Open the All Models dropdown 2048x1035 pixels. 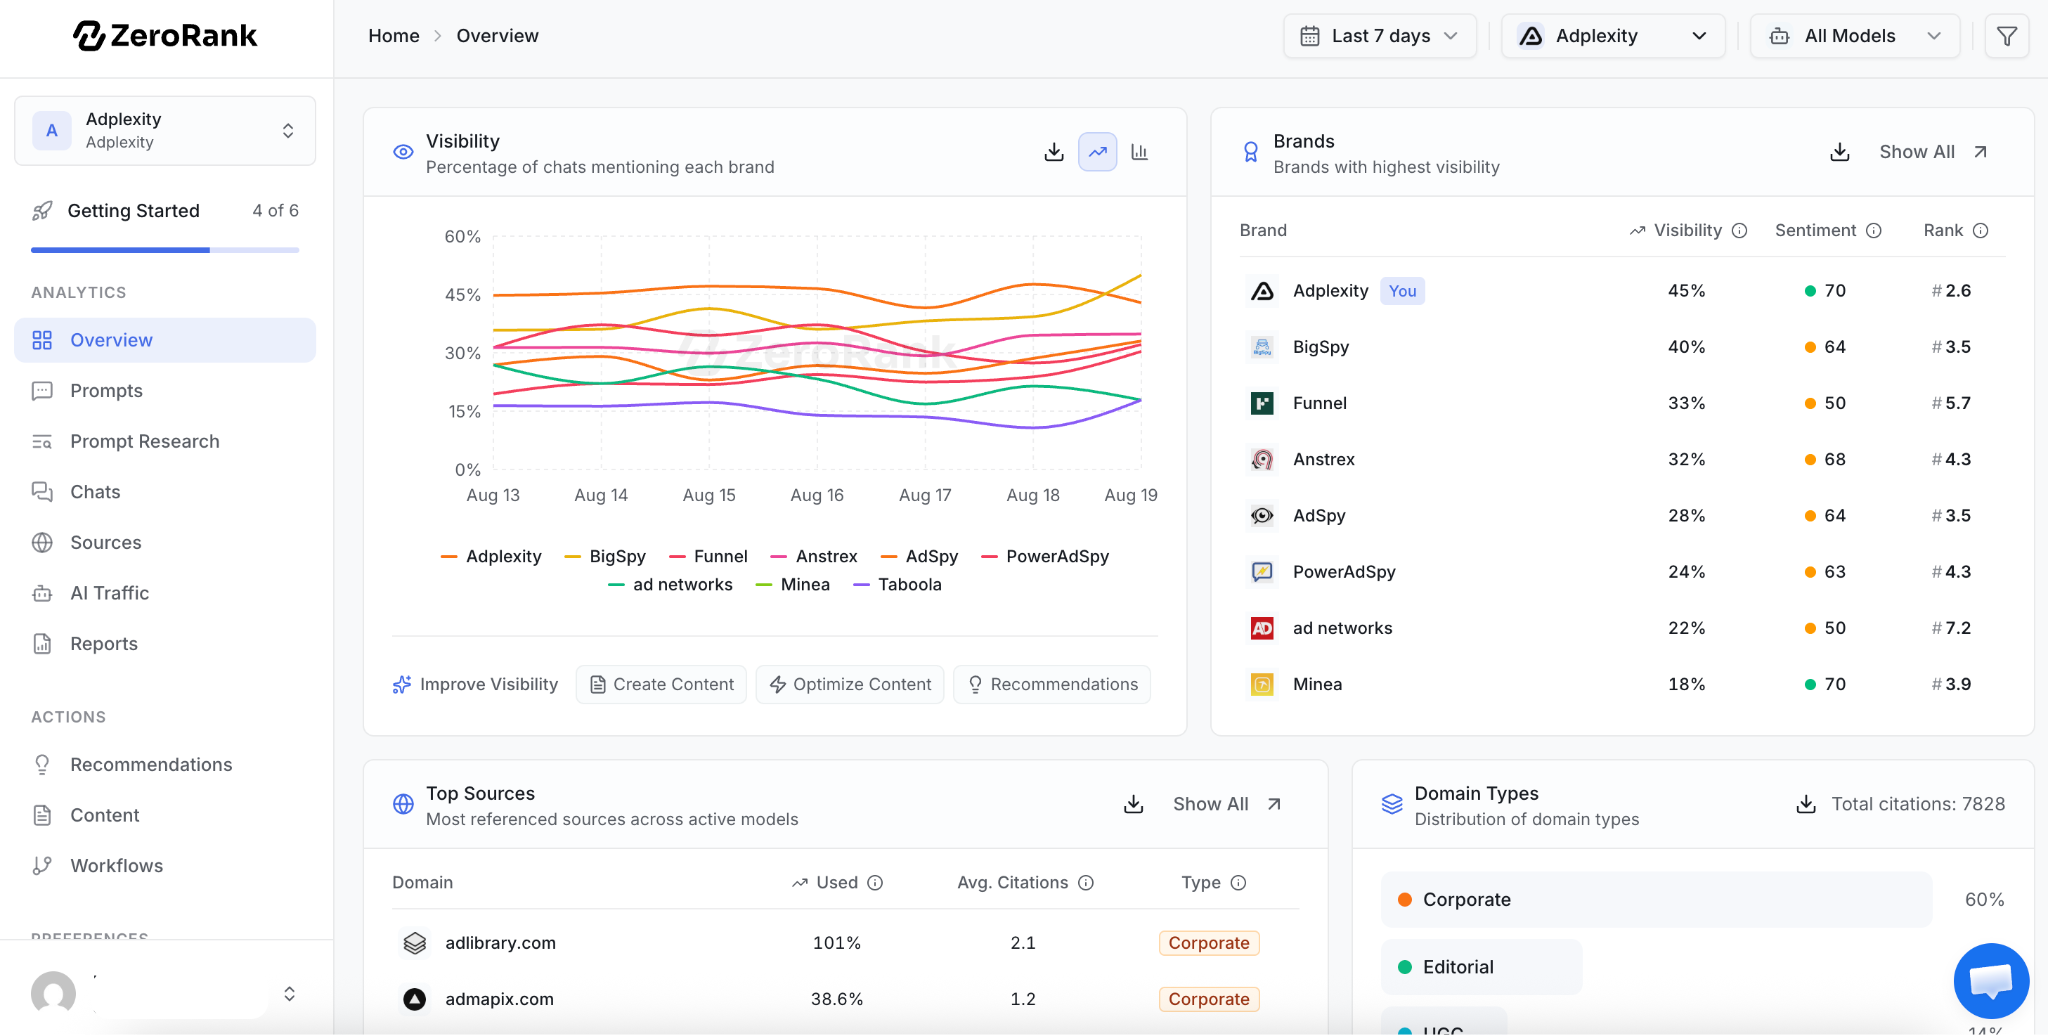[x=1855, y=36]
